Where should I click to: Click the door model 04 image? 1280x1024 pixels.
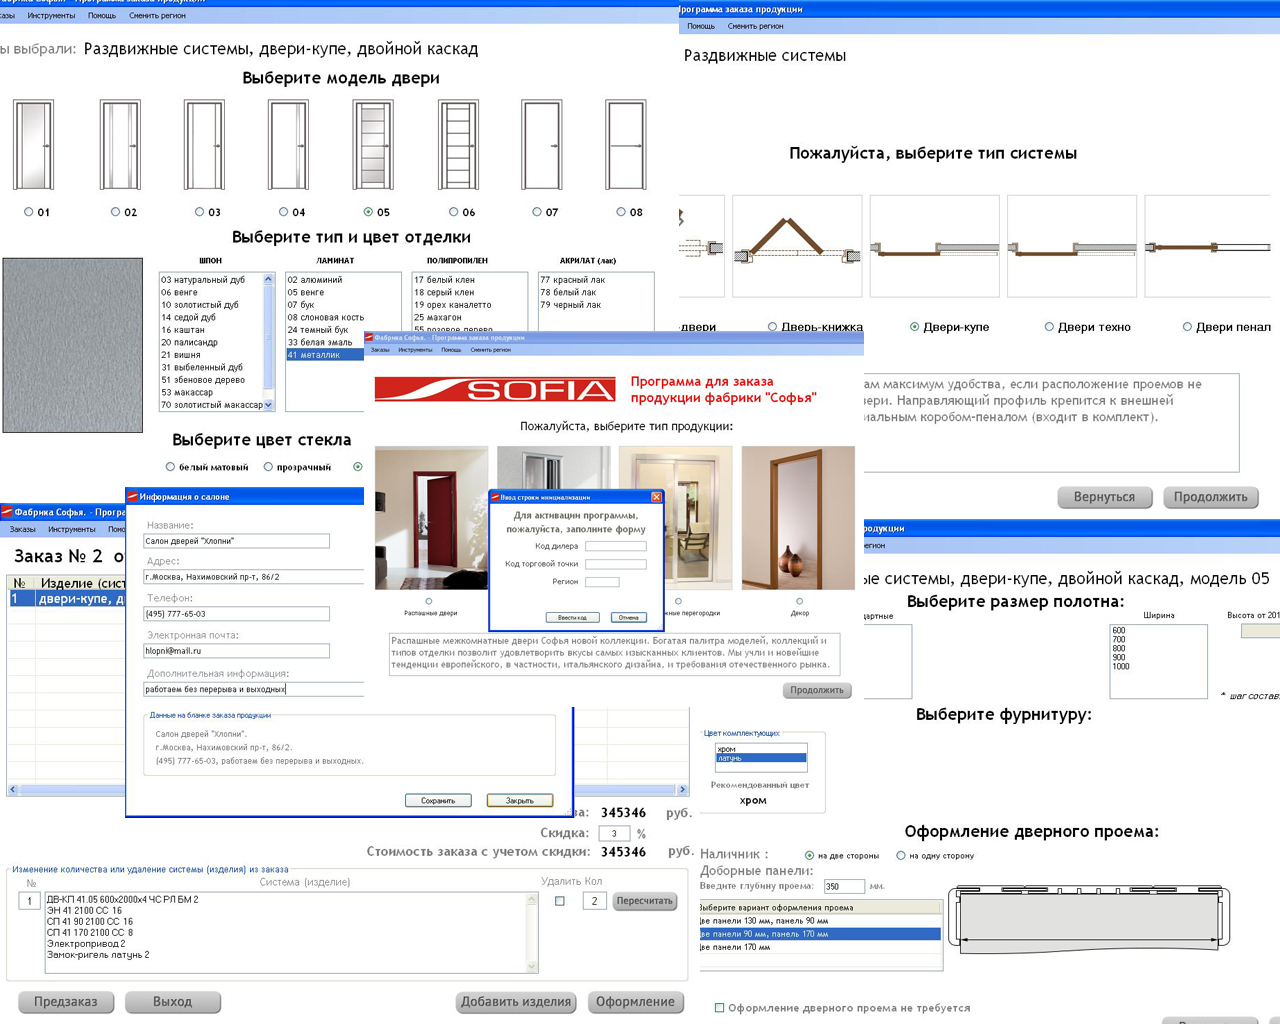tap(288, 145)
